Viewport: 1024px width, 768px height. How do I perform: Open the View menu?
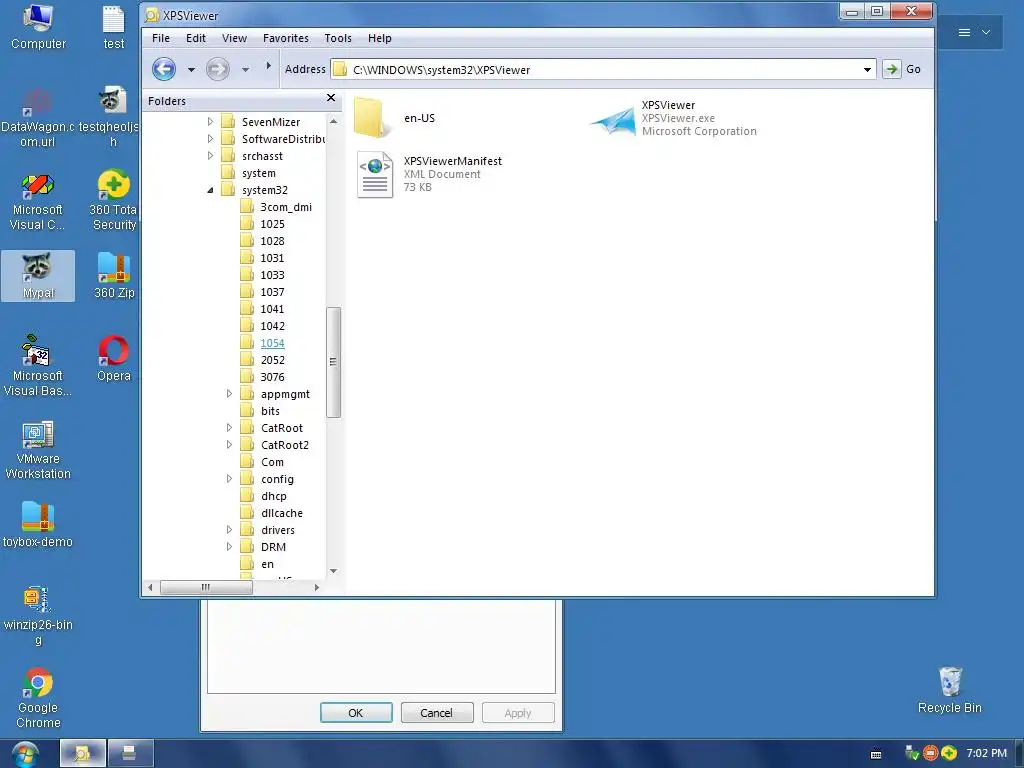(x=234, y=38)
